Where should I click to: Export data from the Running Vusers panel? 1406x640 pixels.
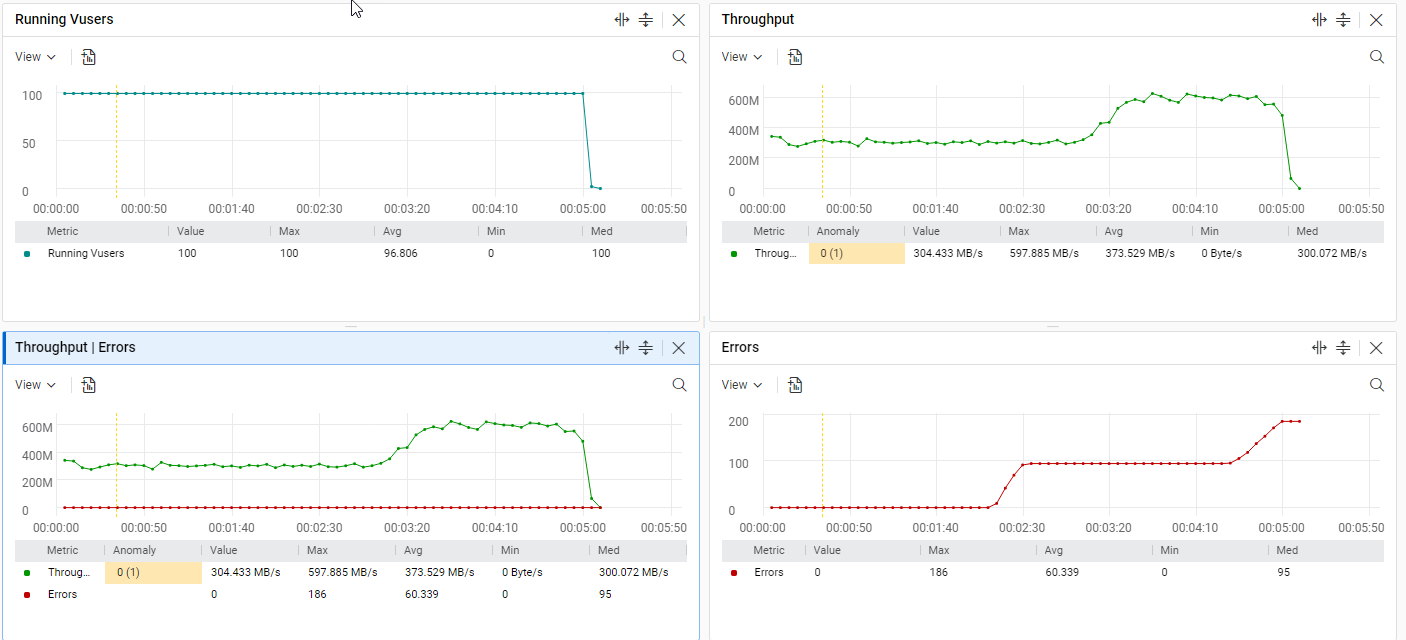coord(89,57)
